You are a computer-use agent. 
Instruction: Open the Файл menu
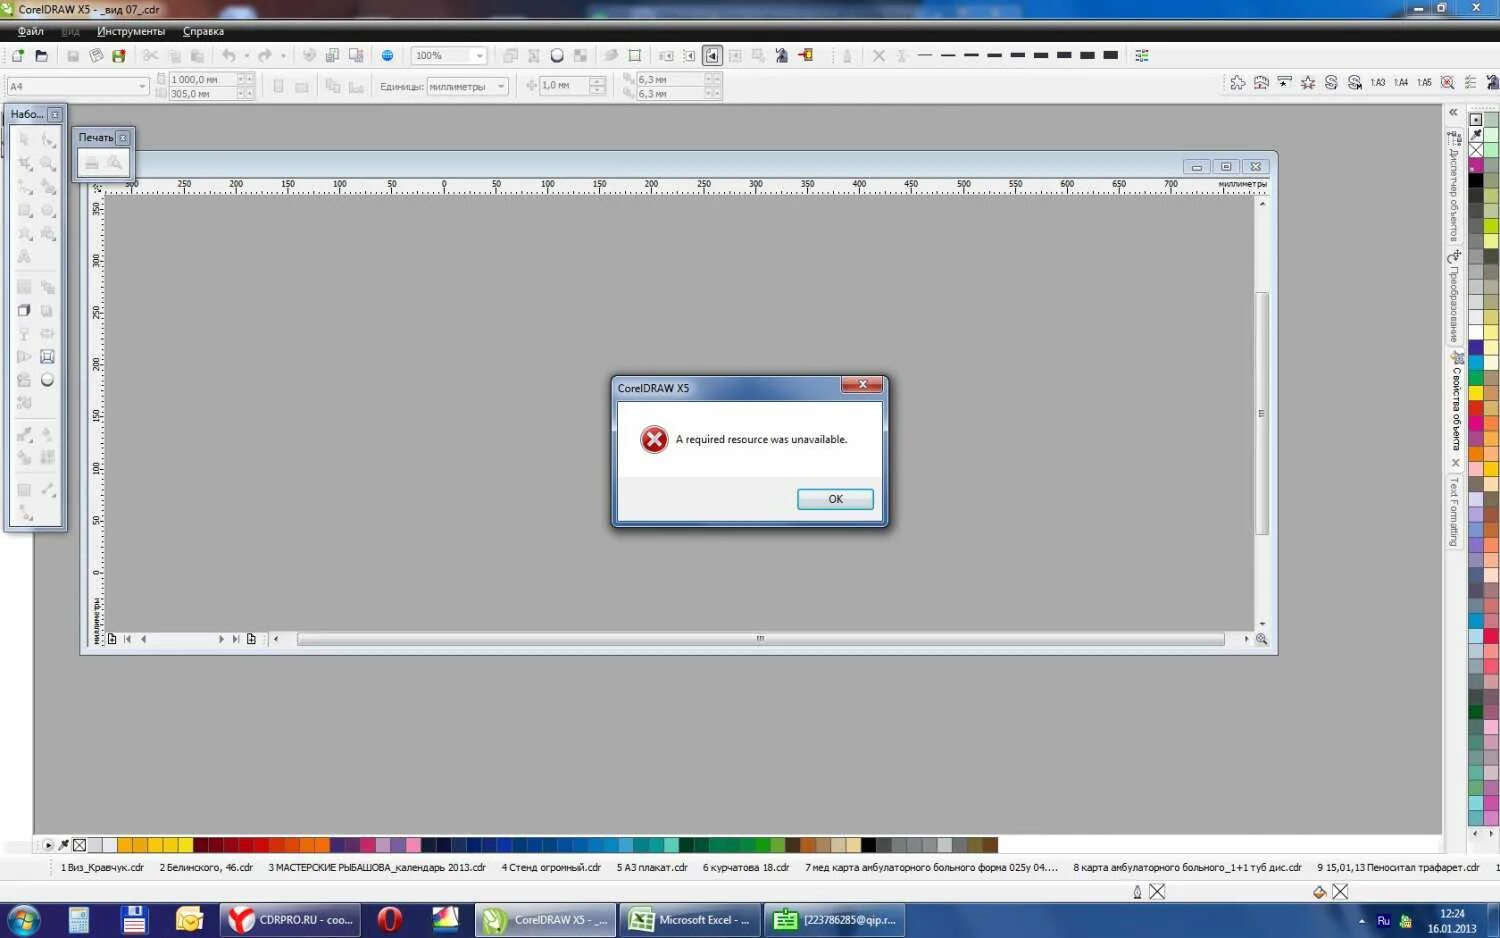30,31
